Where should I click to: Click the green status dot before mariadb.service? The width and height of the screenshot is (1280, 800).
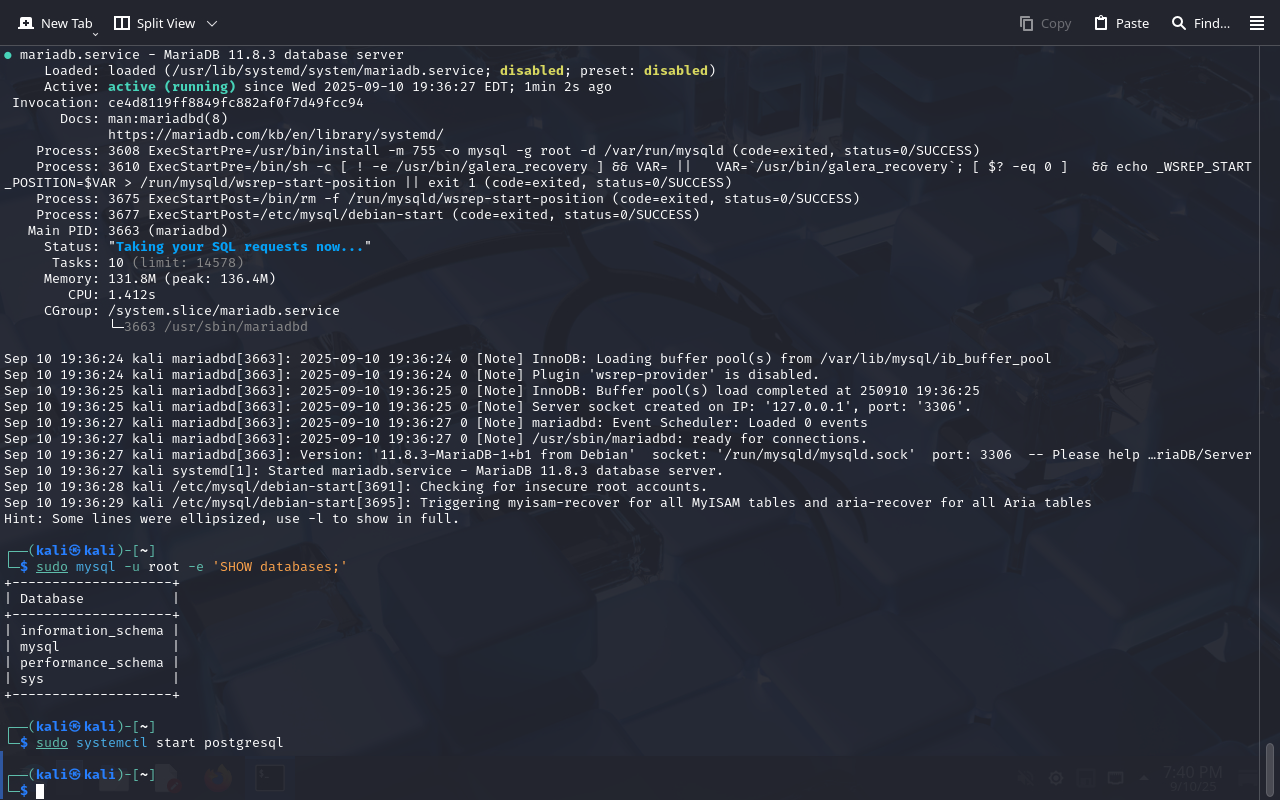point(8,55)
